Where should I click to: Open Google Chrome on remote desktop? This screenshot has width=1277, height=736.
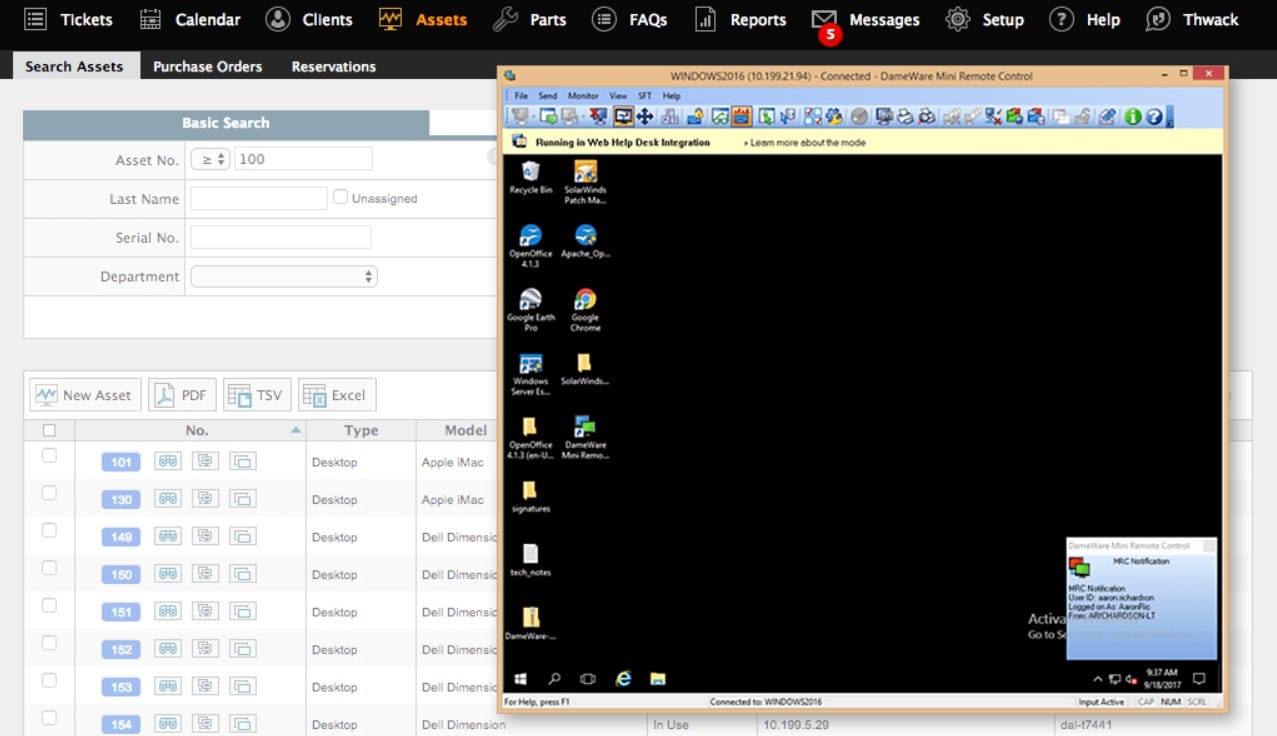click(585, 310)
